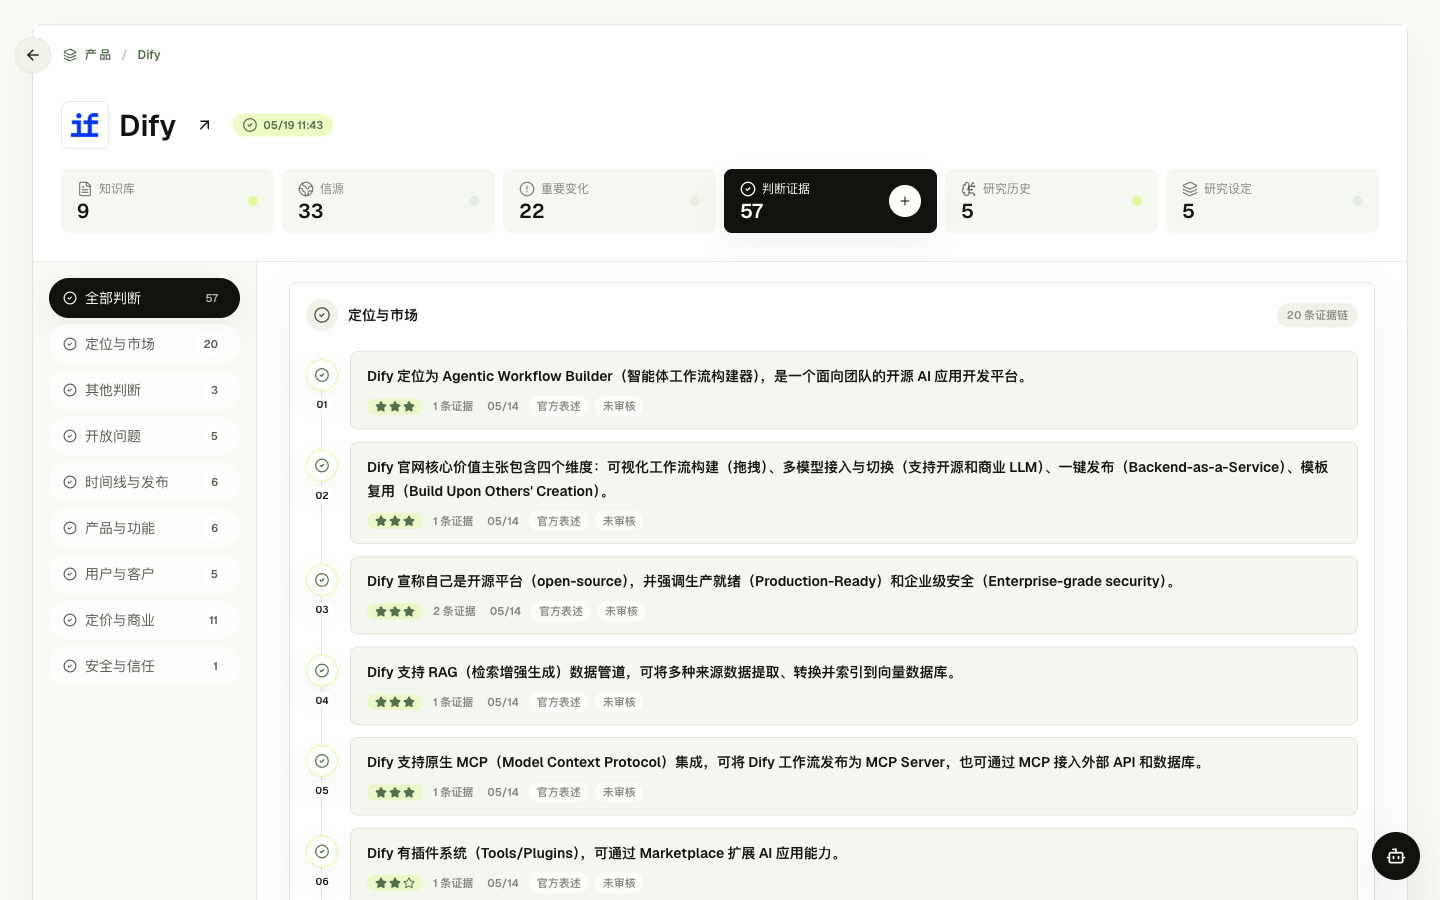Click star rating on the RAG card
1440x900 pixels.
pyautogui.click(x=395, y=702)
